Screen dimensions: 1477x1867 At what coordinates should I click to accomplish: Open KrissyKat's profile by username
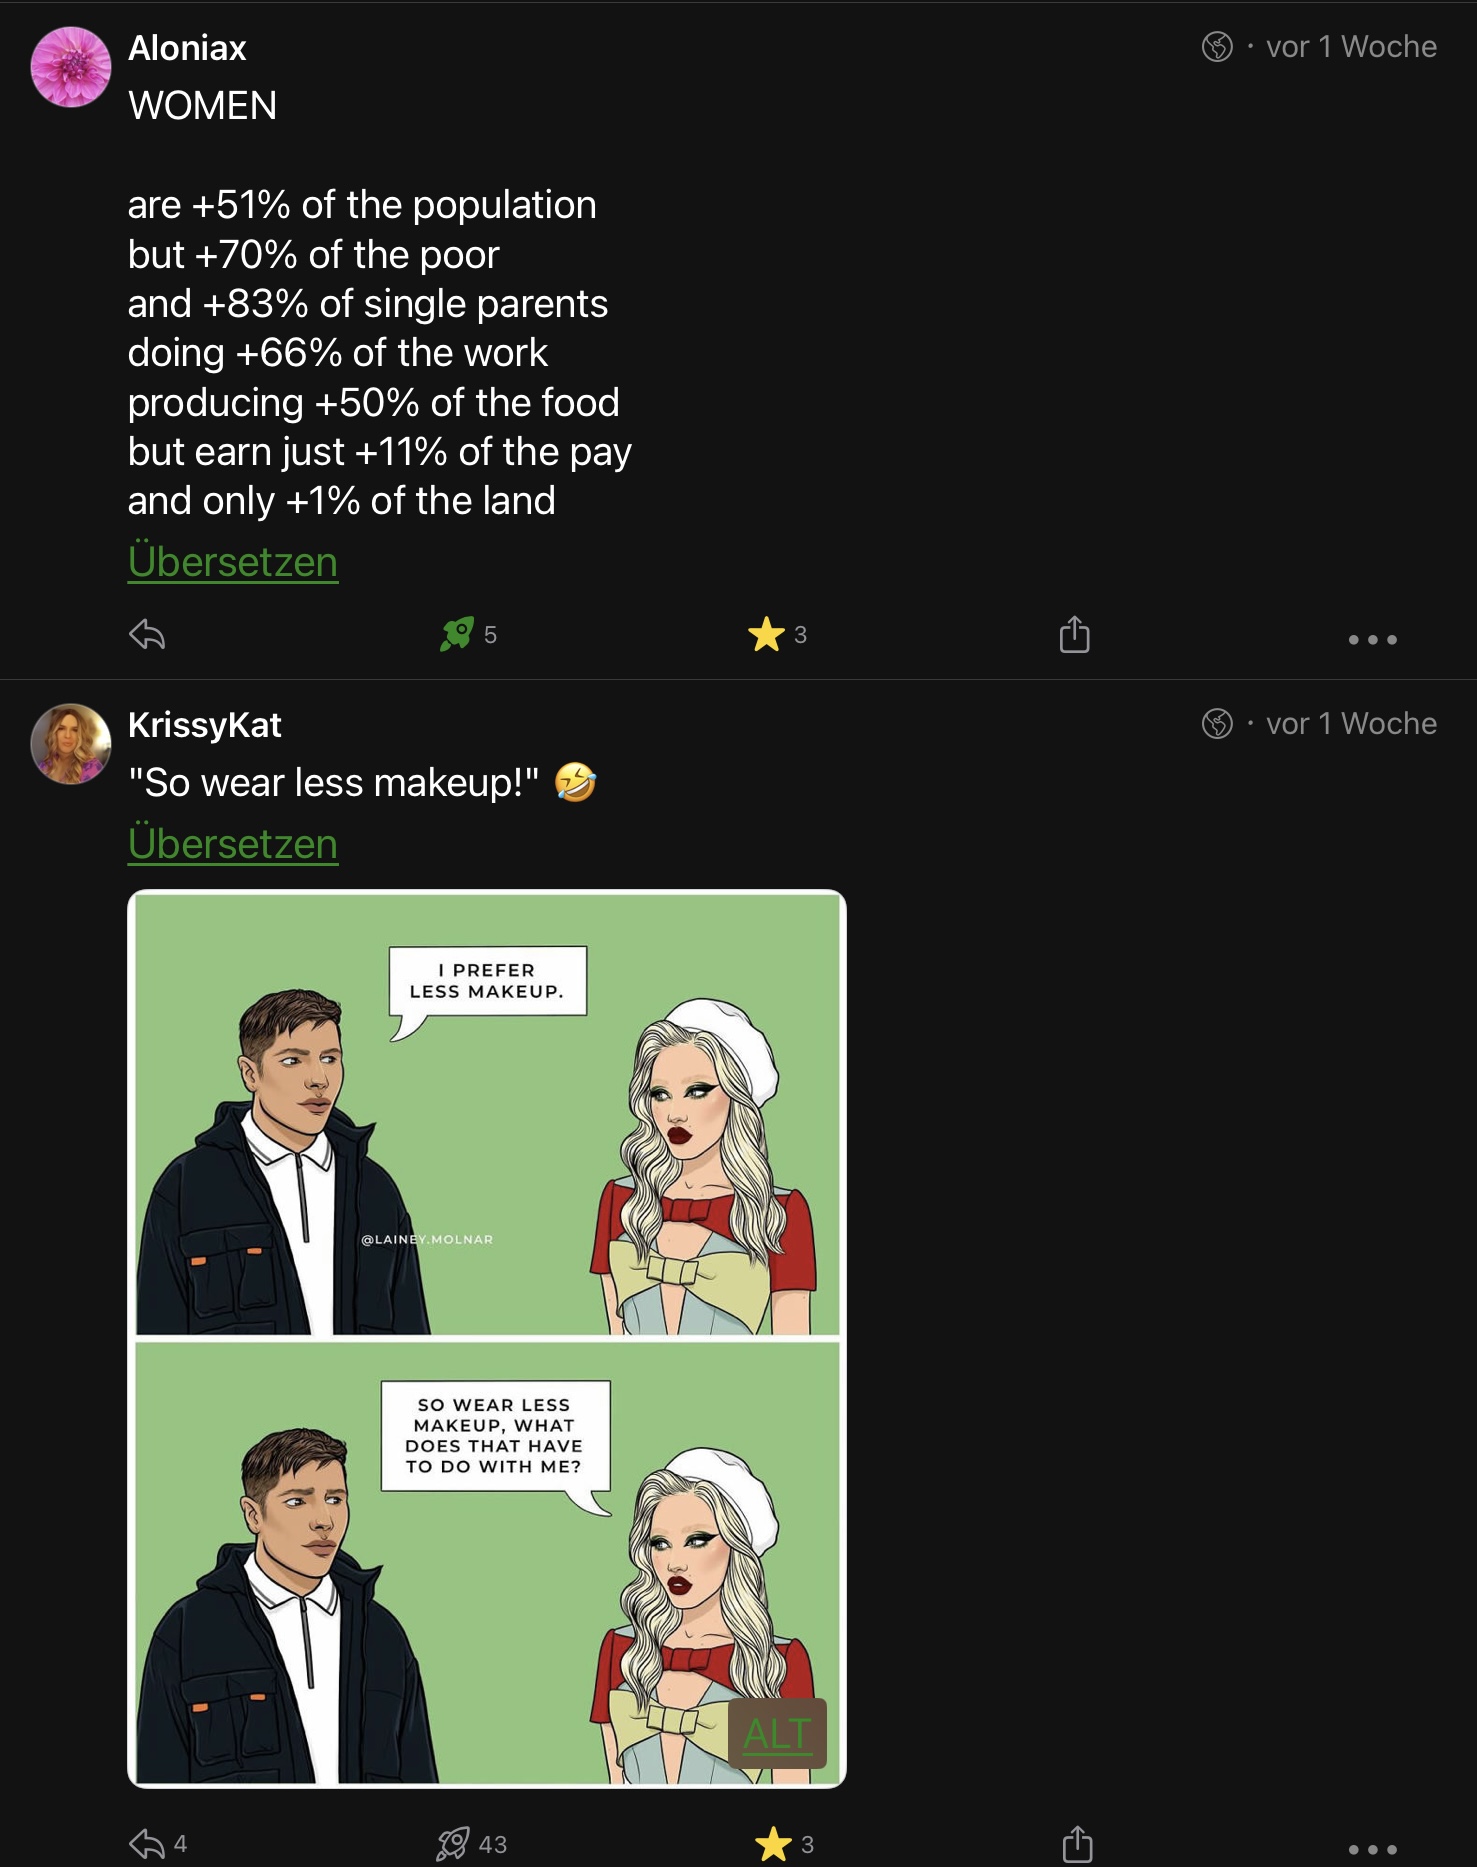(x=205, y=725)
